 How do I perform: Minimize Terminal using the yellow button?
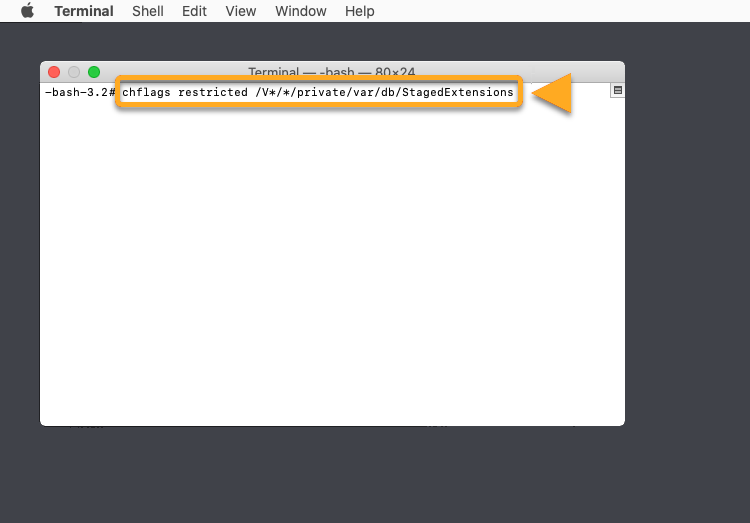(x=74, y=72)
